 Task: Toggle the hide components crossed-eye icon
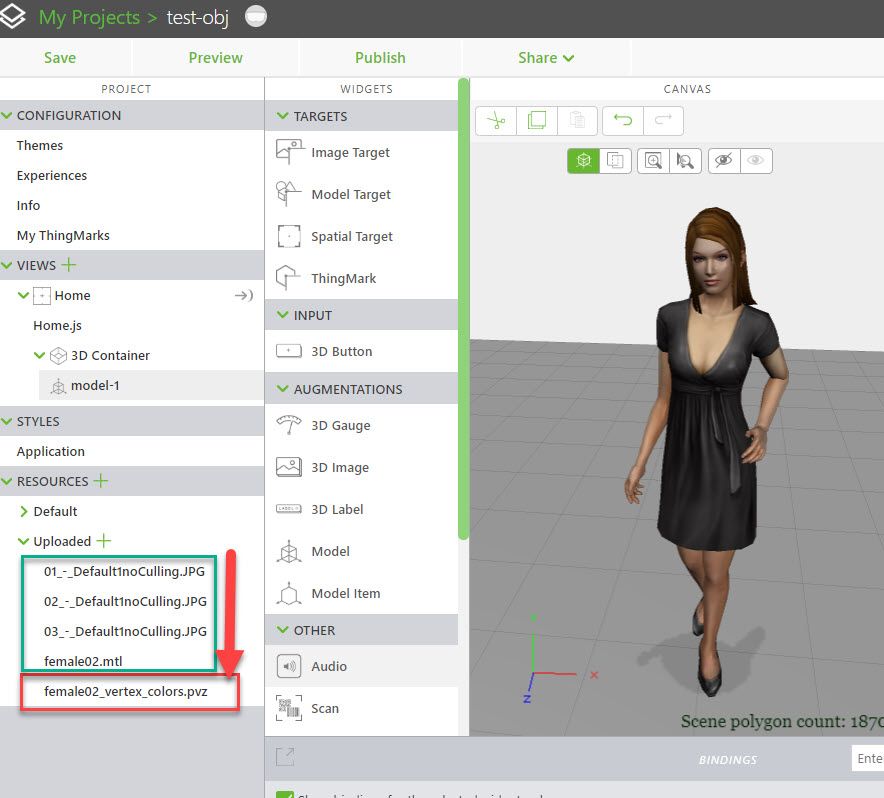(x=723, y=161)
